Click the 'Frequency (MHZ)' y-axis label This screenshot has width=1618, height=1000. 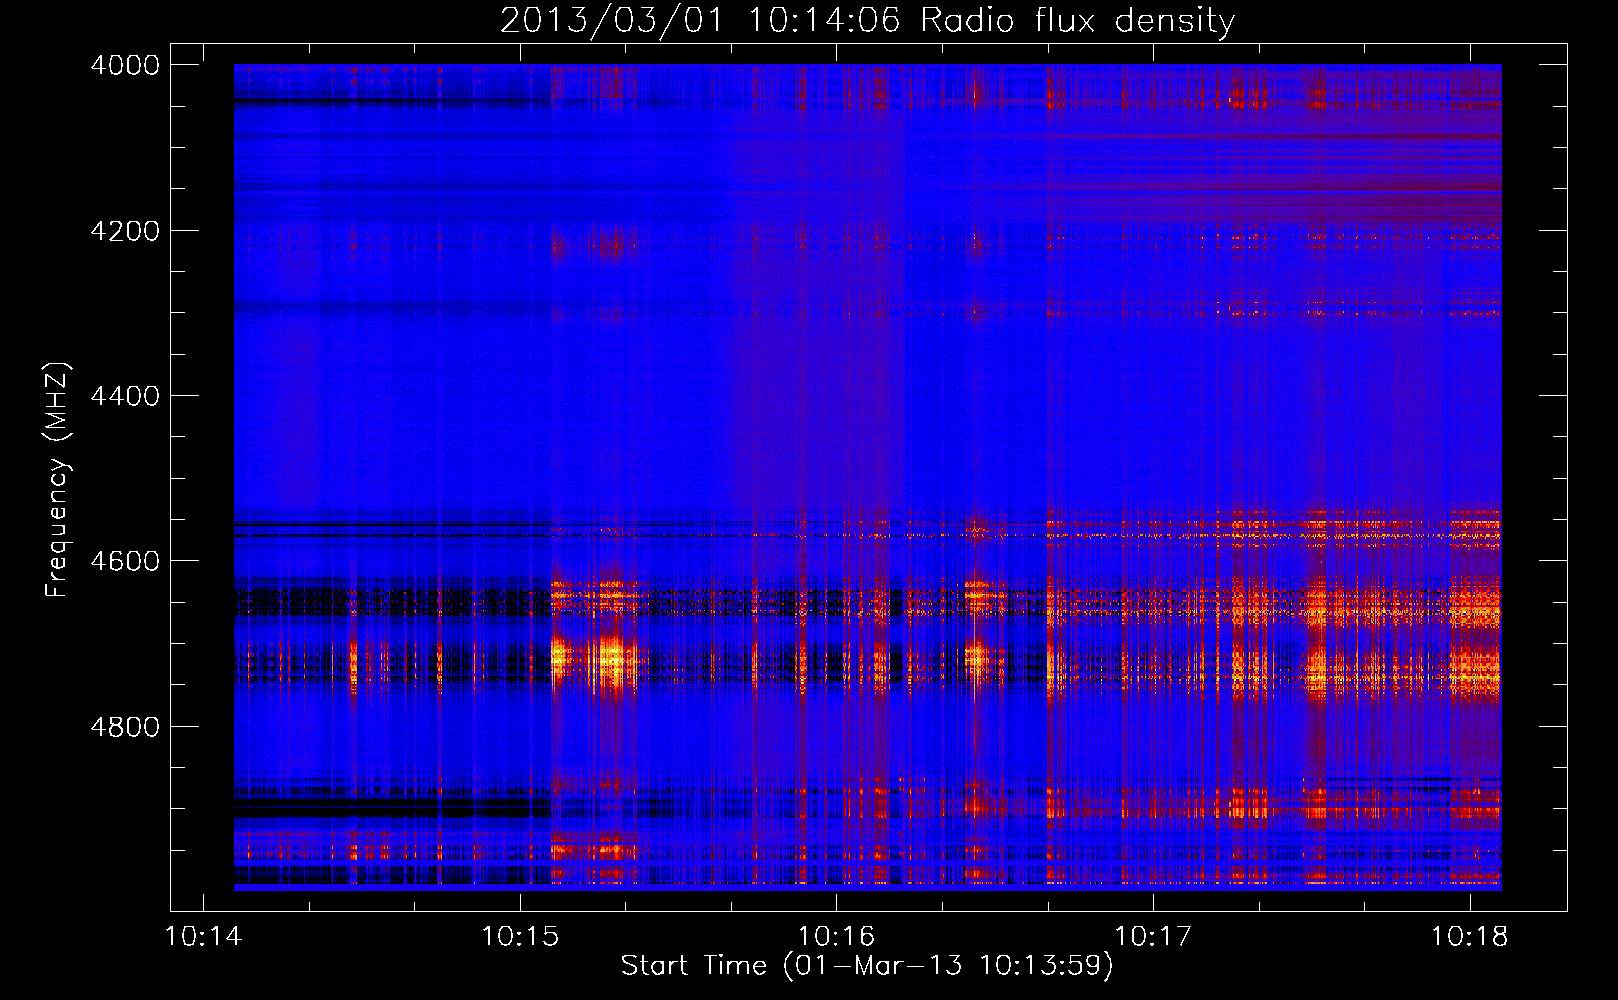point(57,480)
